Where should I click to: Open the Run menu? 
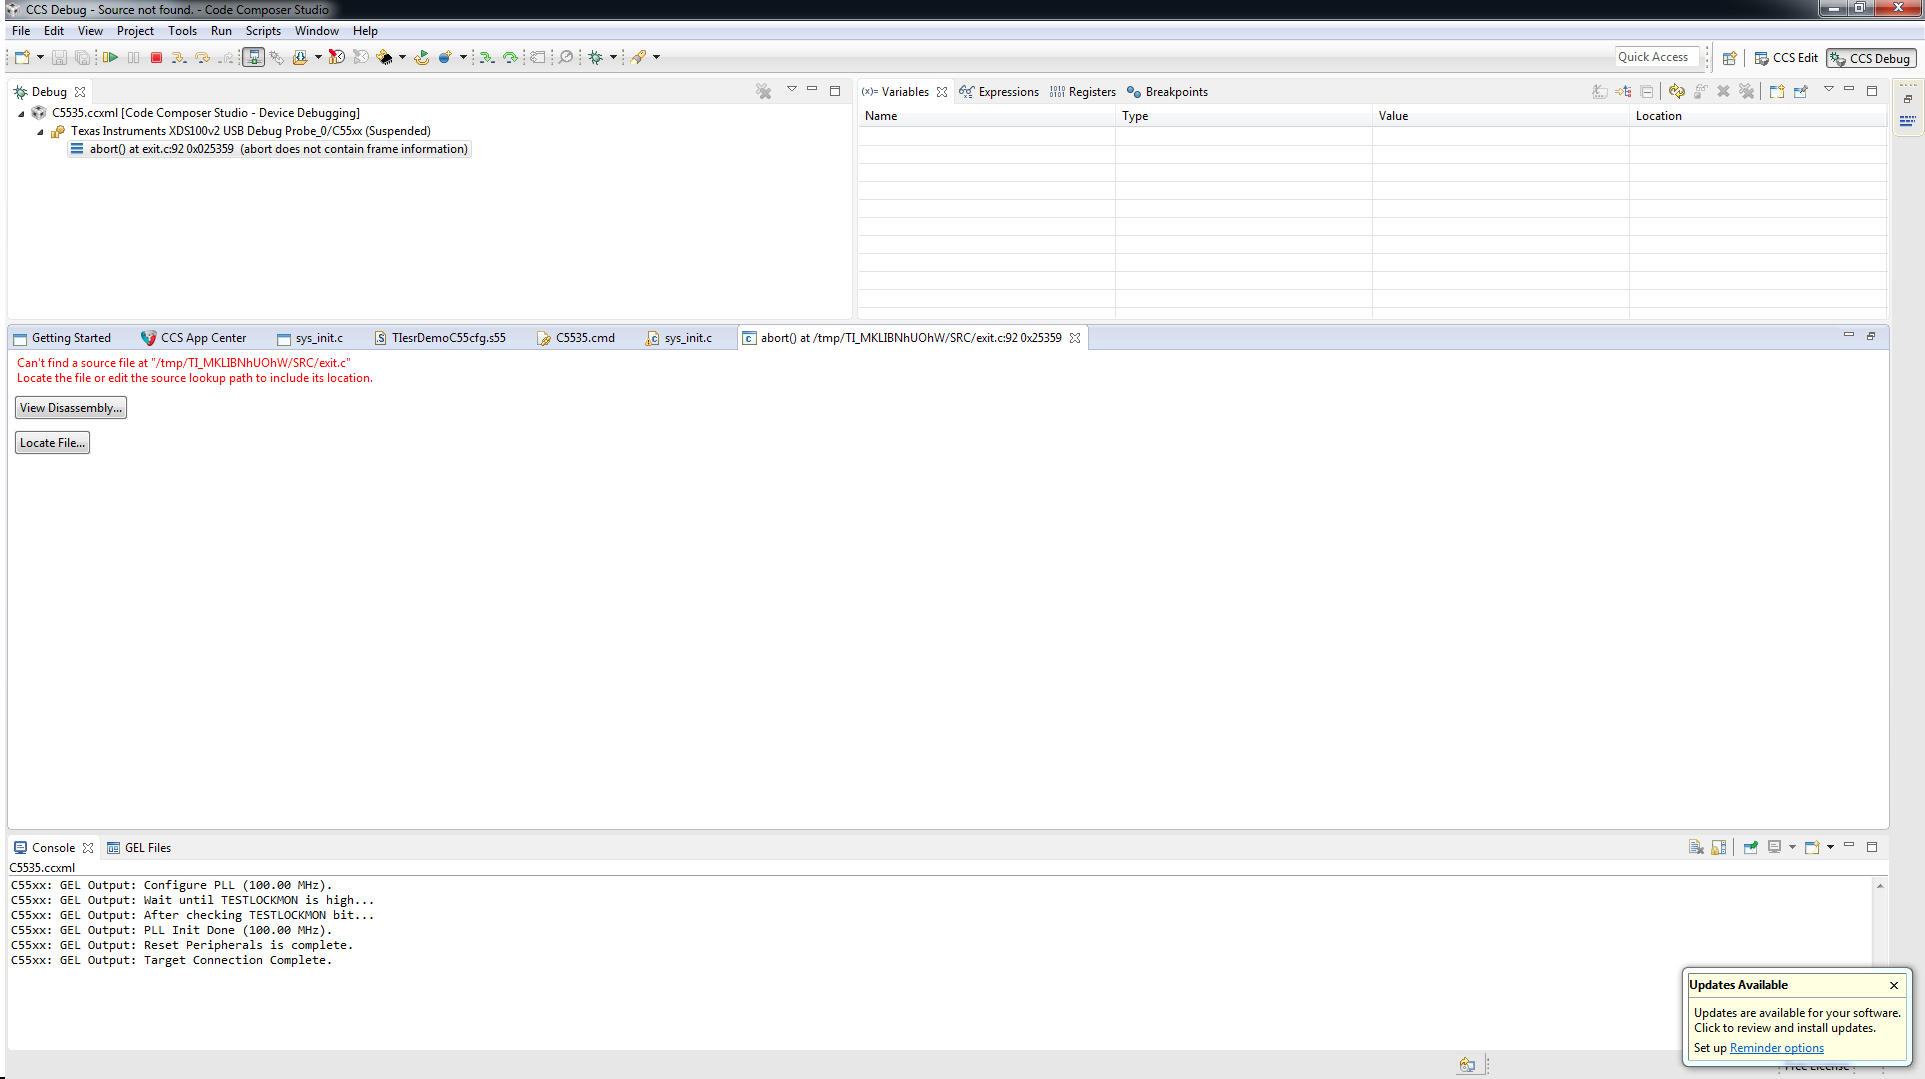[221, 31]
